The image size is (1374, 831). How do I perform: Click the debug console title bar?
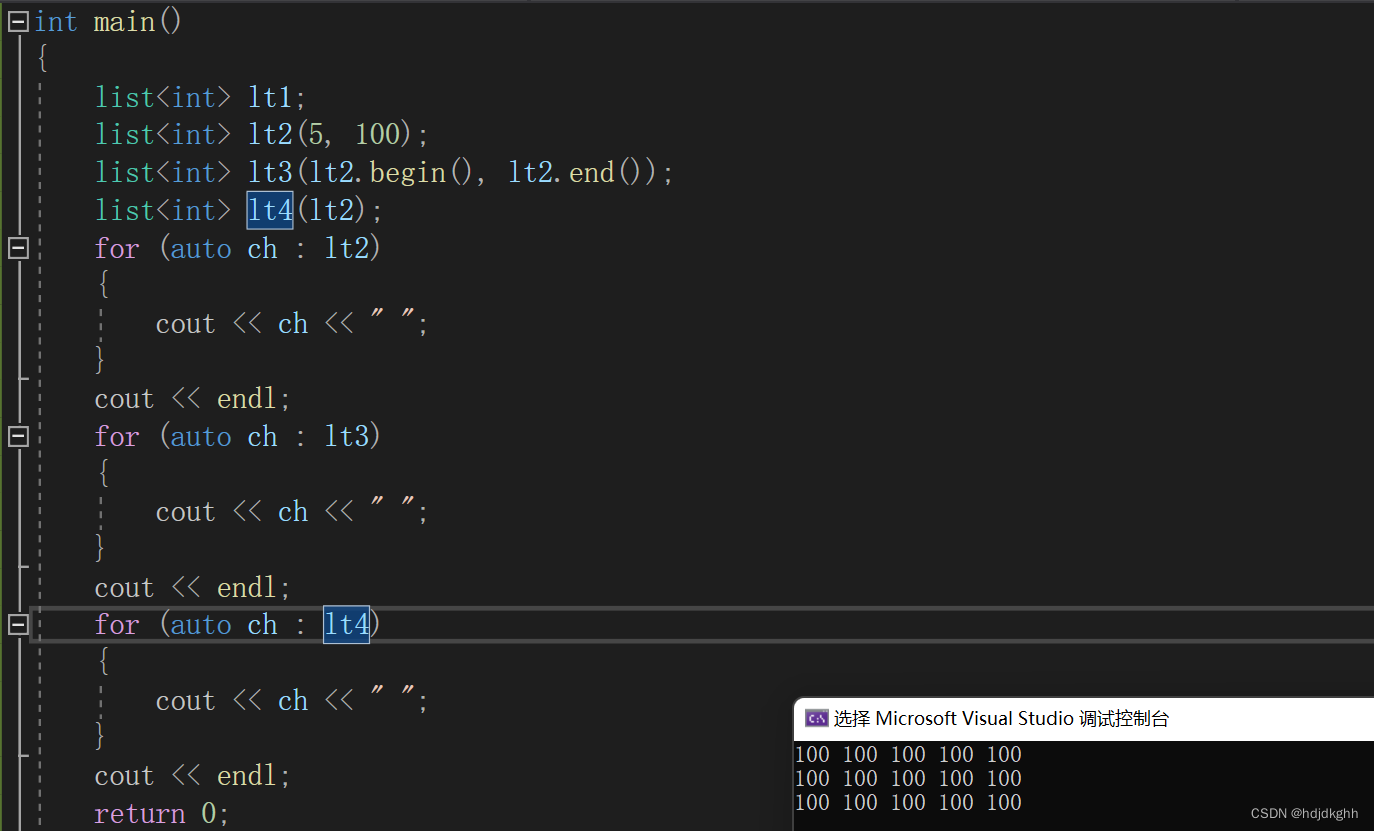pyautogui.click(x=1083, y=718)
